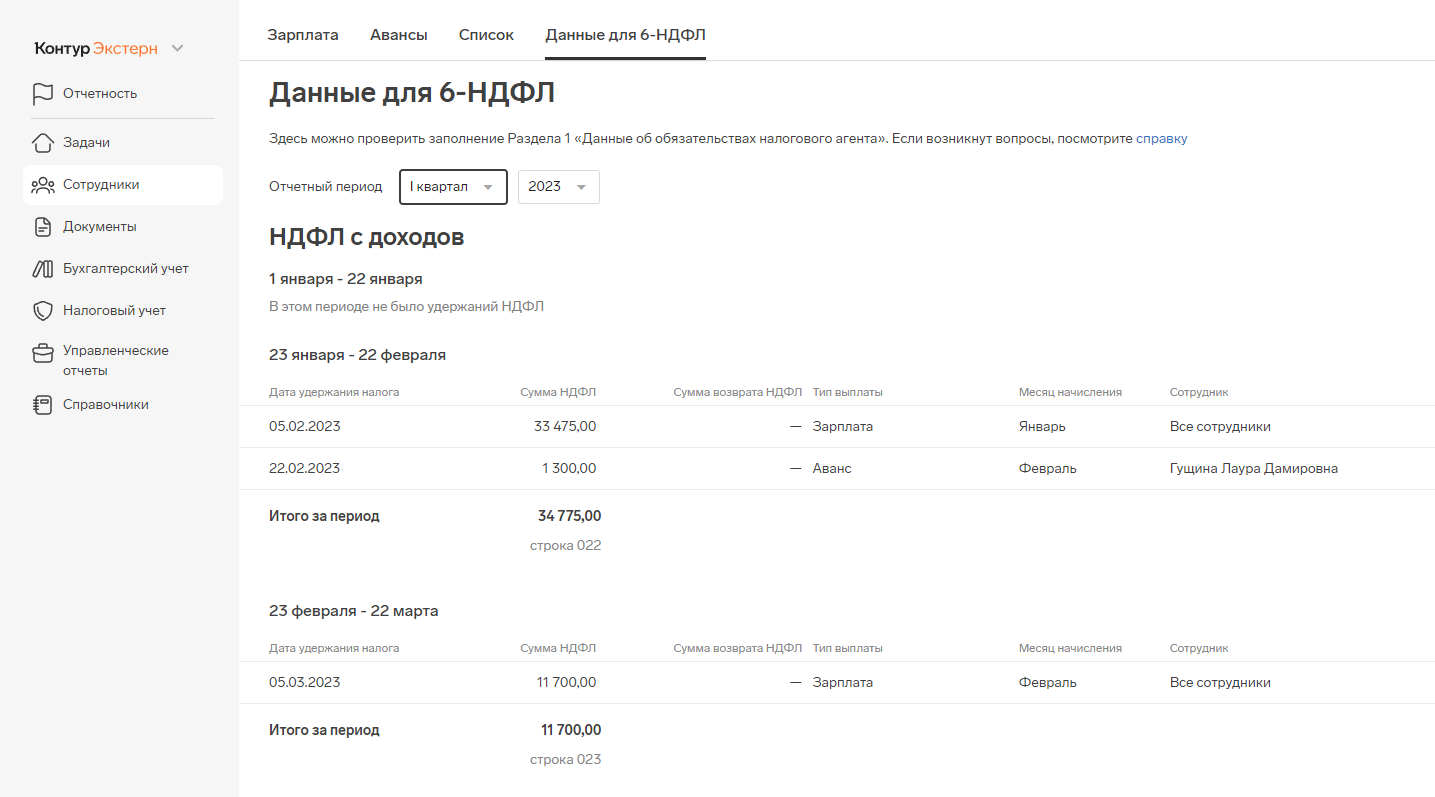This screenshot has width=1435, height=797.
Task: Click the 23 февраля - 22 марта heading
Action: pyautogui.click(x=354, y=611)
